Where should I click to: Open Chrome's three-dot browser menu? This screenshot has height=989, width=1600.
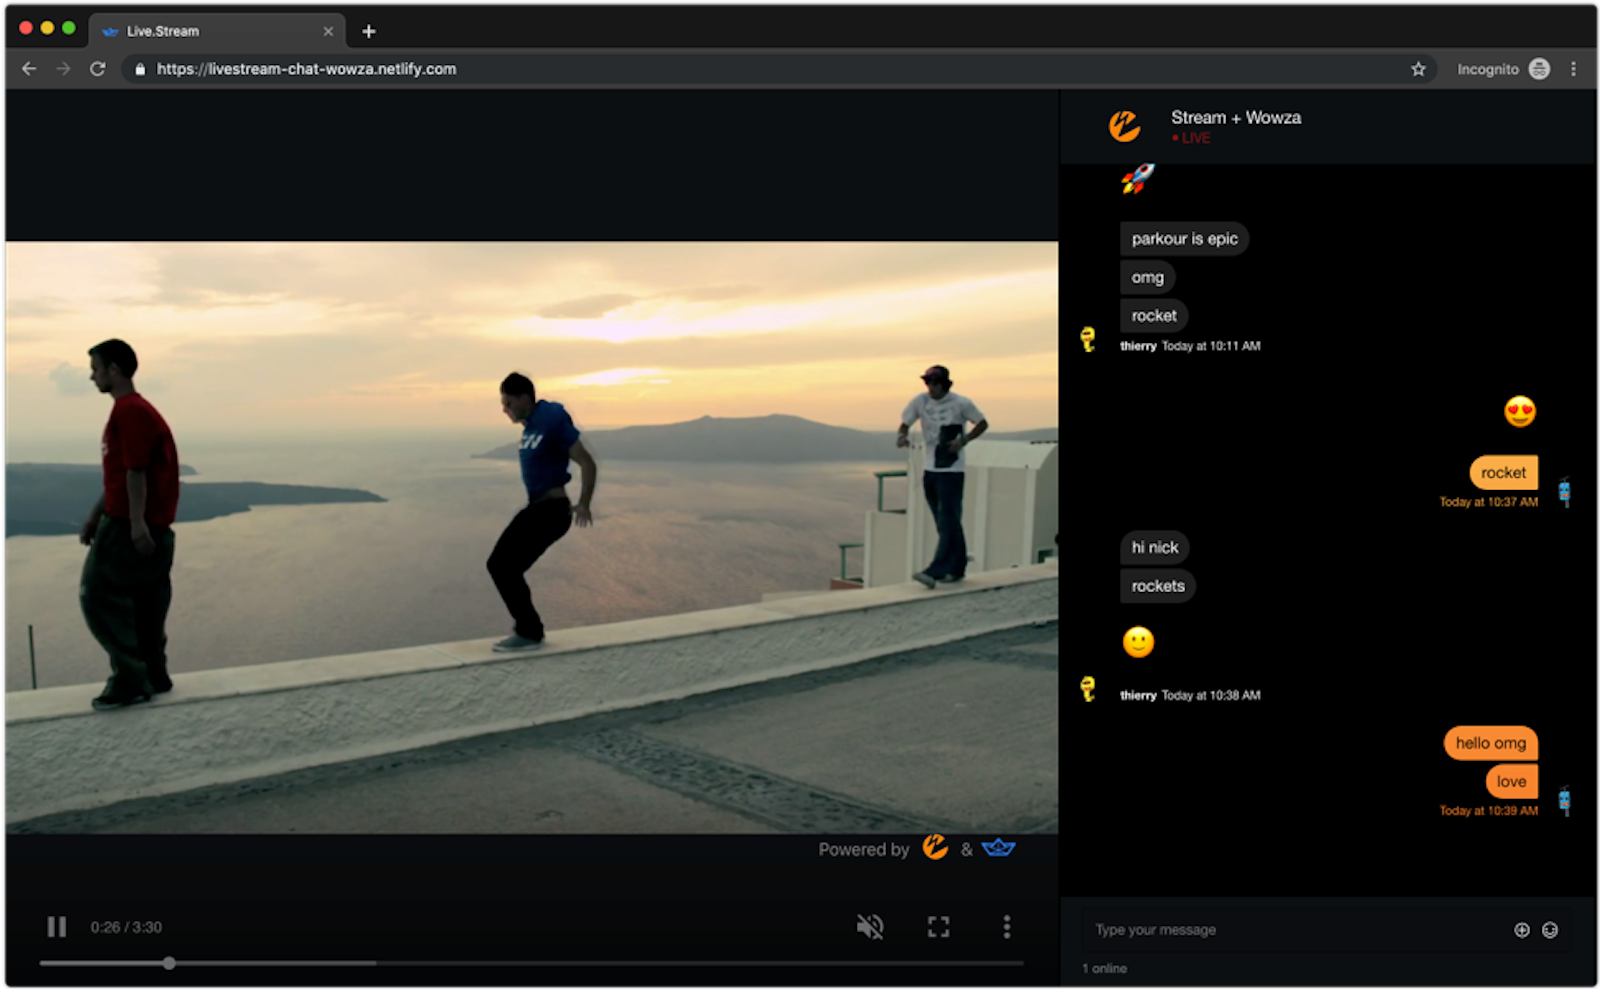point(1574,69)
